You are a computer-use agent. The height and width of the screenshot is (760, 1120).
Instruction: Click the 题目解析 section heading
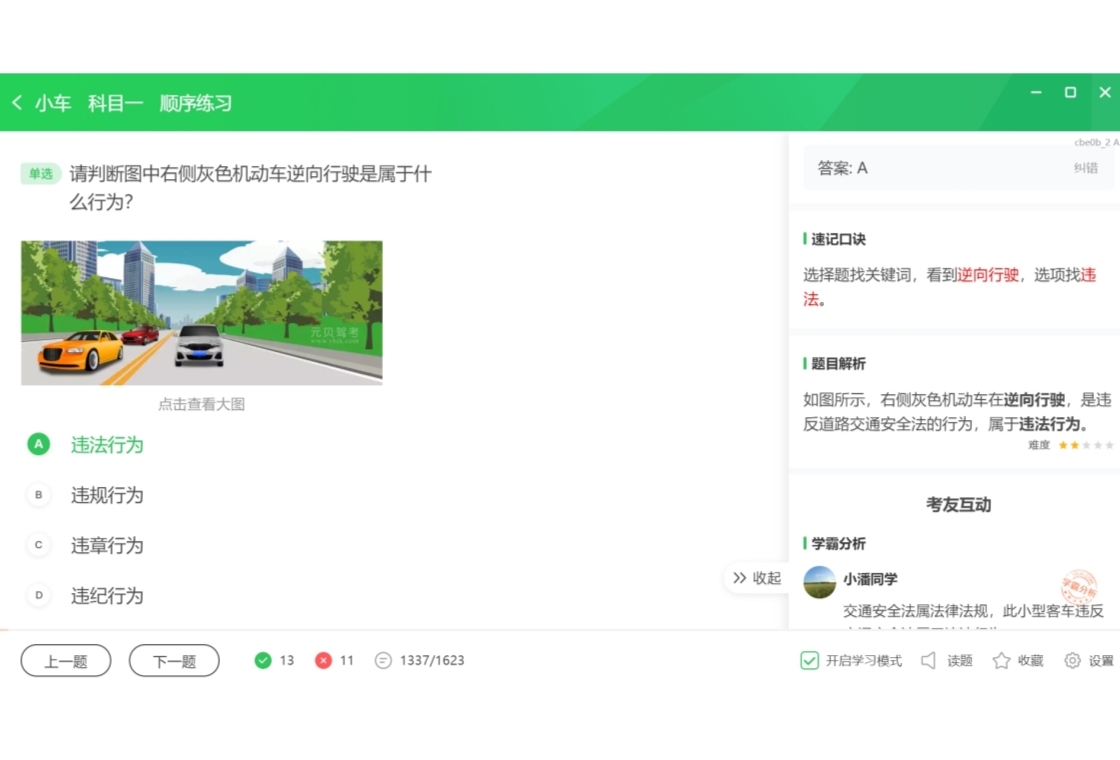(x=838, y=364)
